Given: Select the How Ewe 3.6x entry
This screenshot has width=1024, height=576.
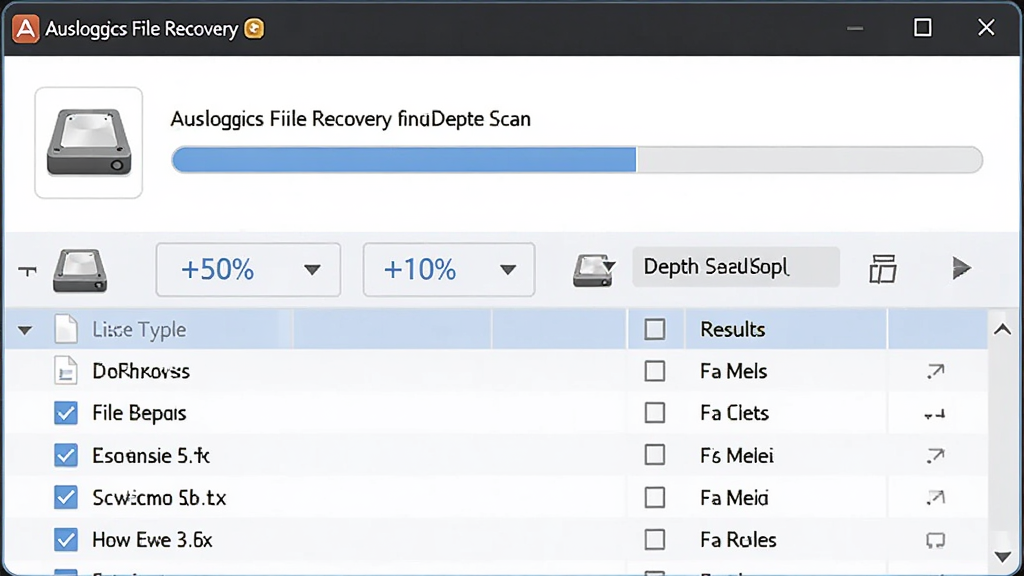Looking at the screenshot, I should coord(152,540).
